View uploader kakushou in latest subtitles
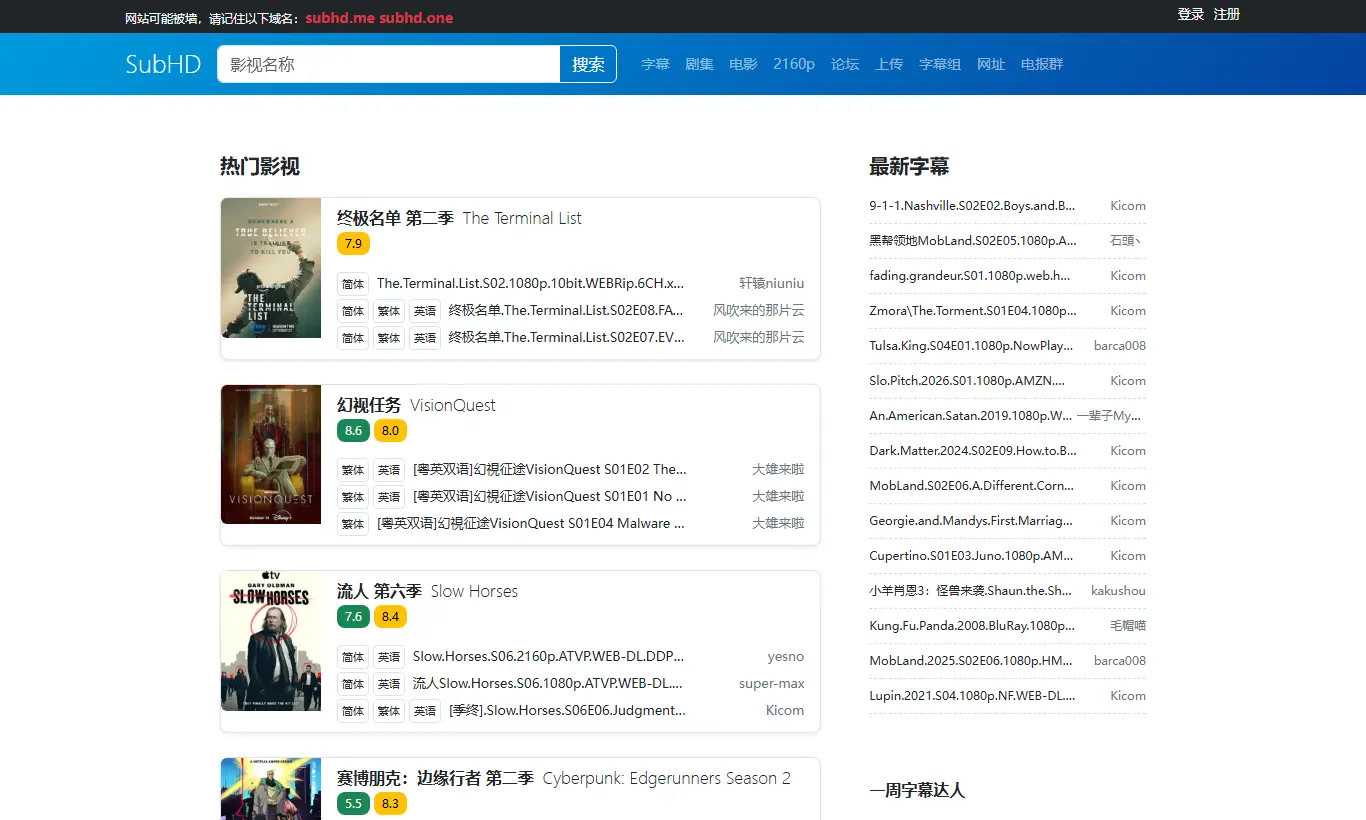 point(1118,591)
